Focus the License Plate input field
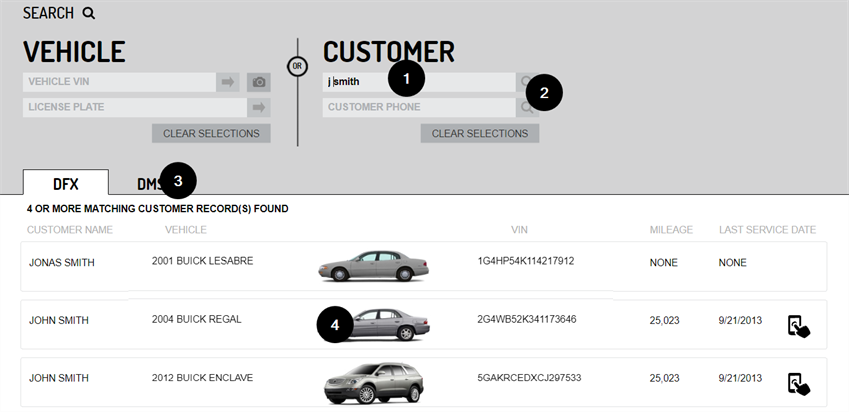The width and height of the screenshot is (849, 412). (118, 107)
